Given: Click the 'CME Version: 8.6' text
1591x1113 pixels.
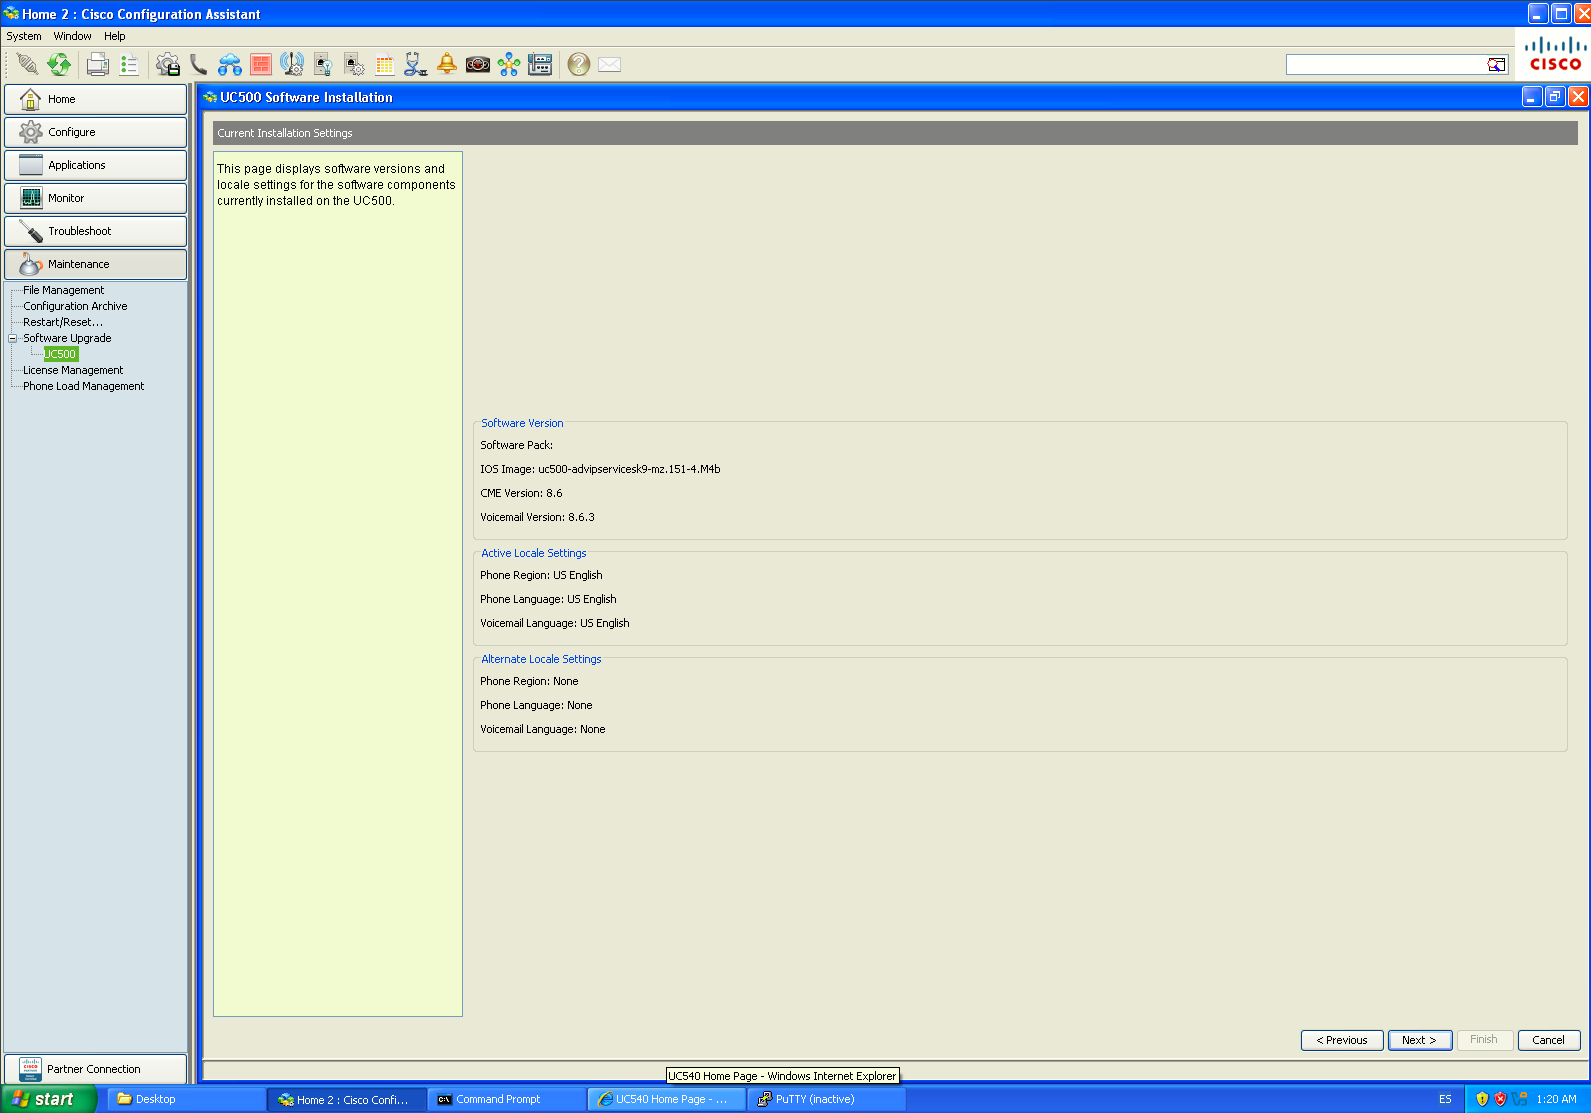Looking at the screenshot, I should click(521, 493).
